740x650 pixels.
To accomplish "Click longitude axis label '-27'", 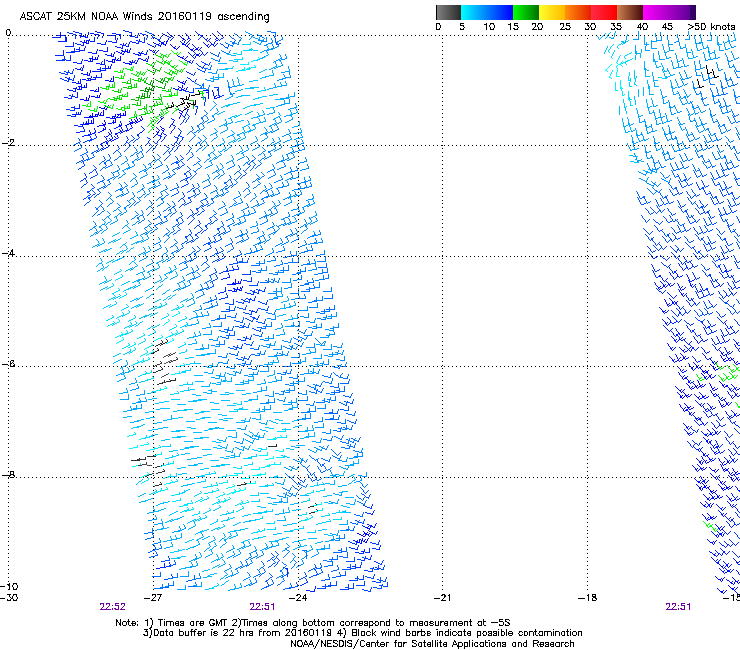I will (152, 598).
